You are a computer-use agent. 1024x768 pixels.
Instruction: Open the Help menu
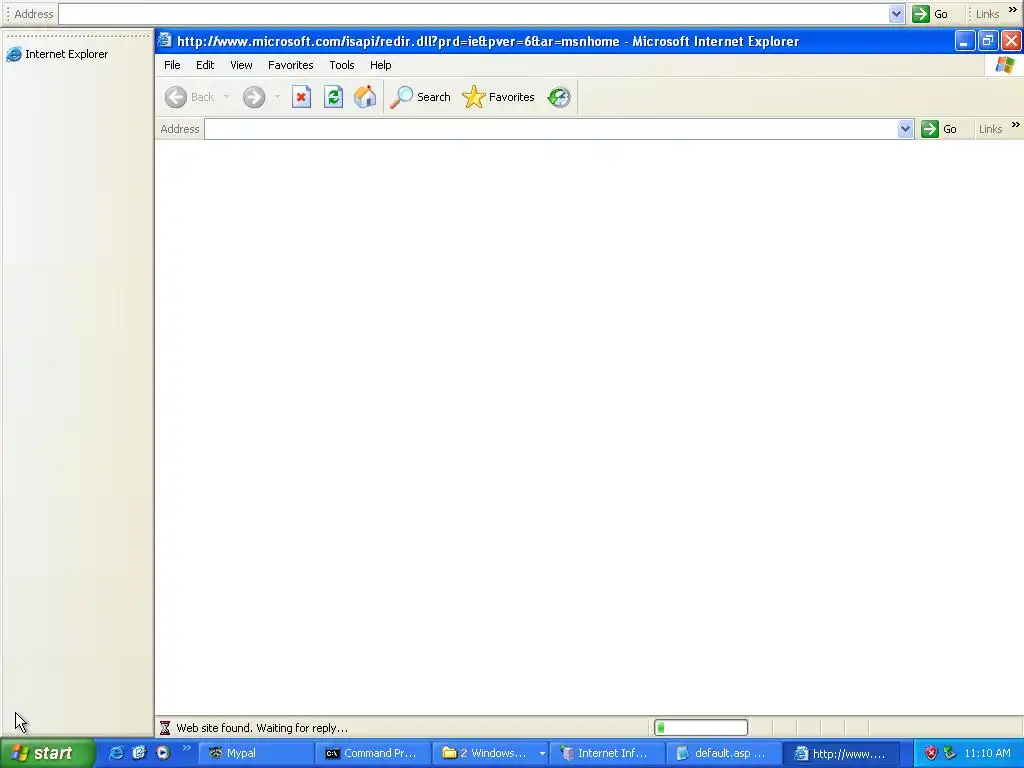380,65
